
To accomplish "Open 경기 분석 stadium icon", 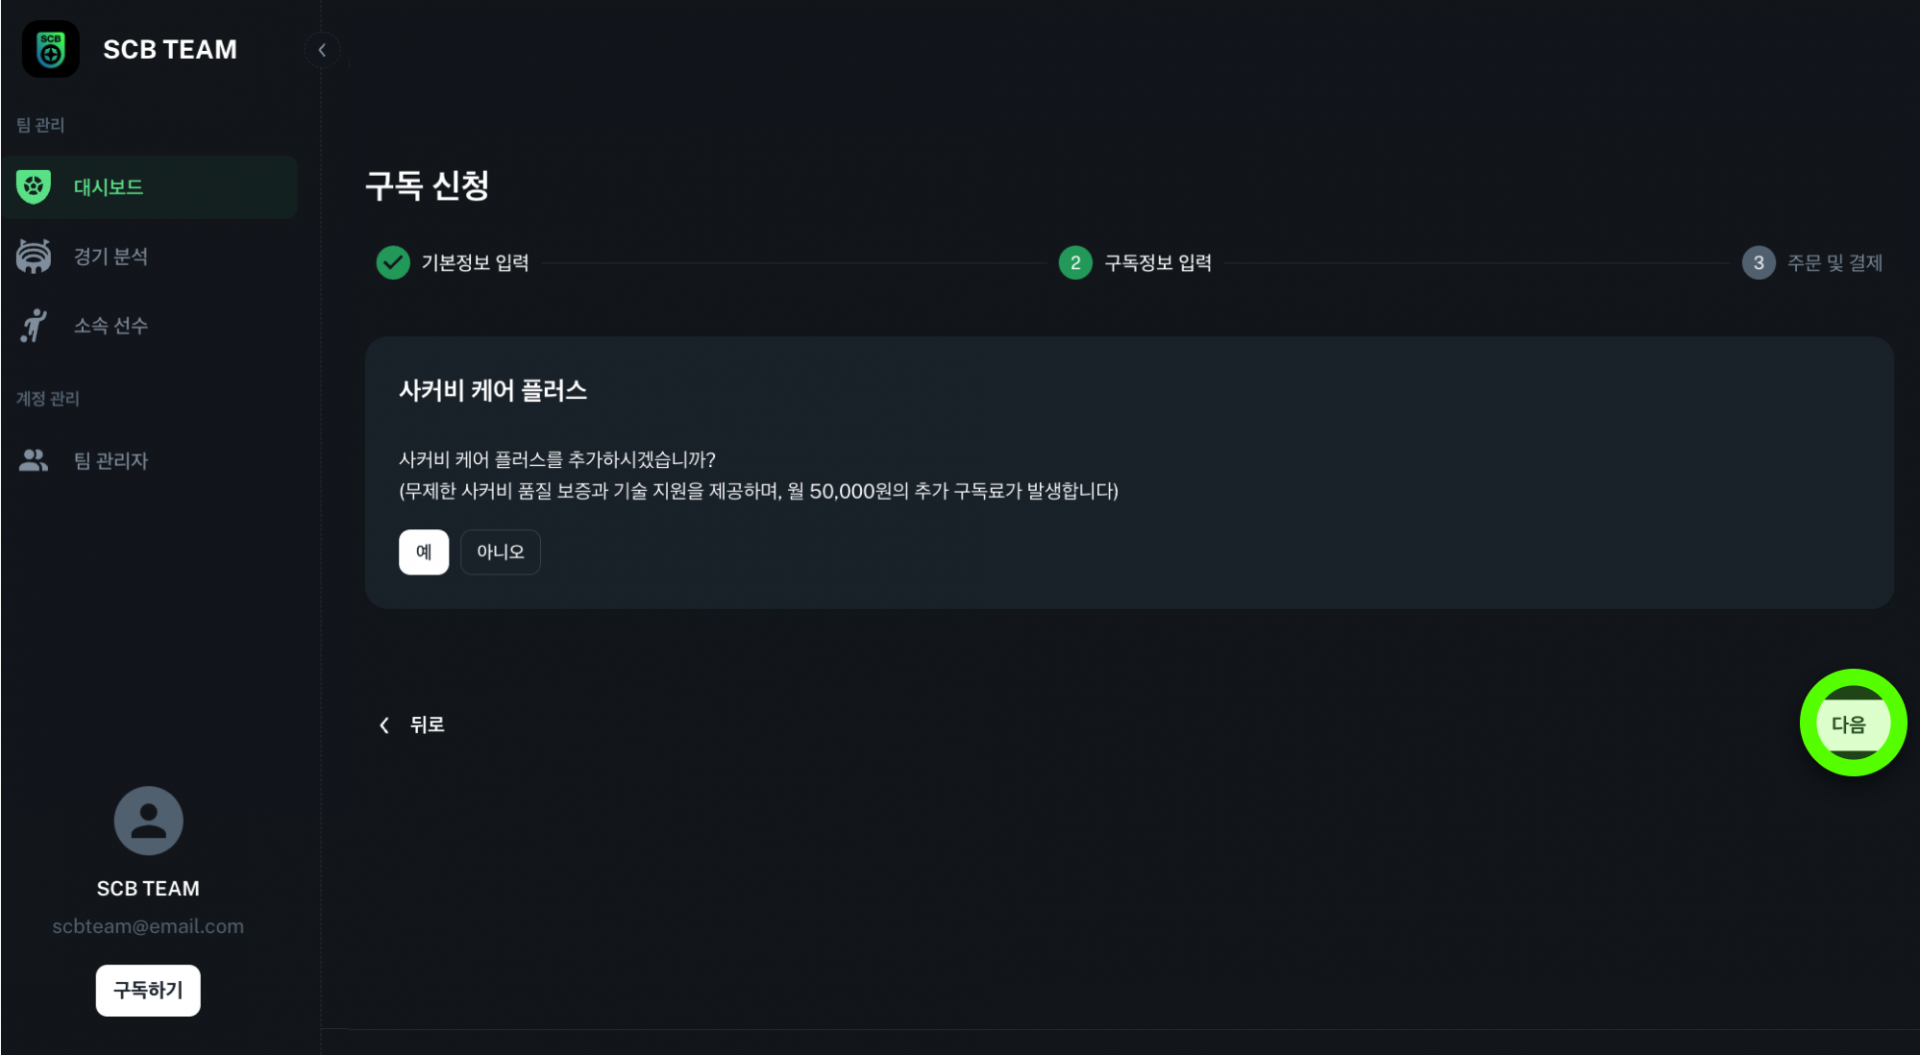I will point(34,256).
